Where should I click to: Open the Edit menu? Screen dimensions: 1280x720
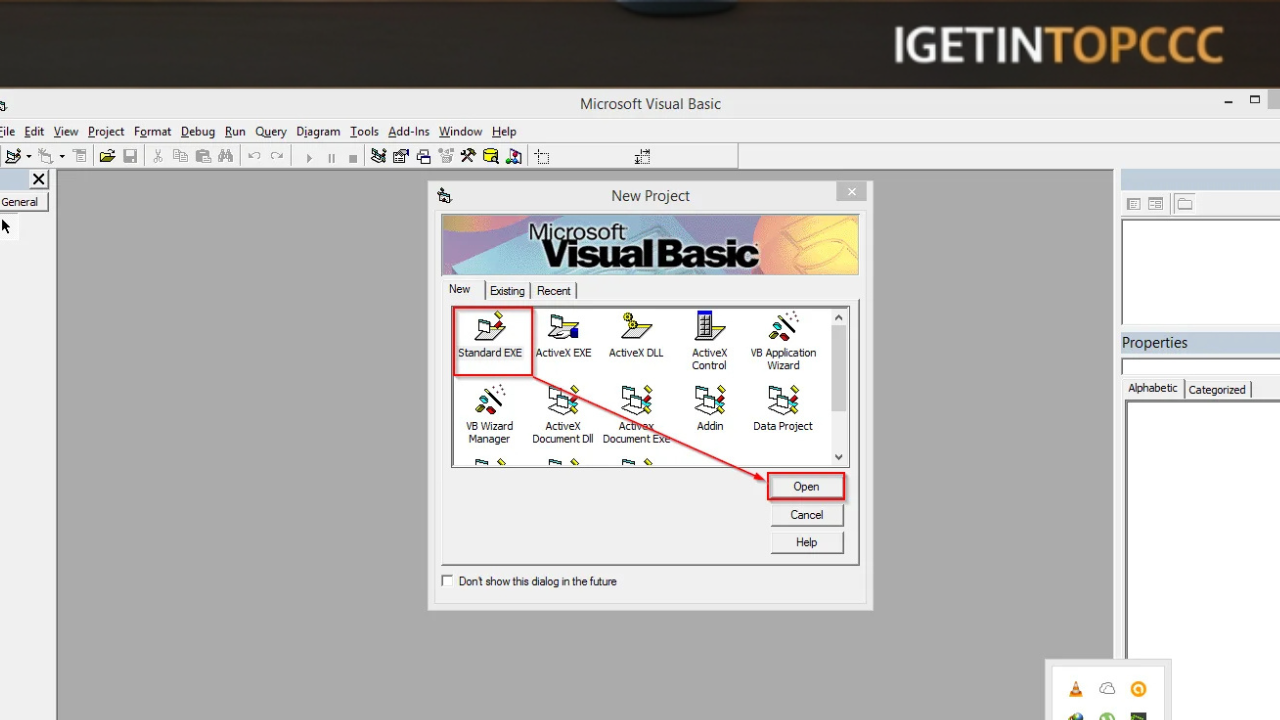(x=34, y=131)
